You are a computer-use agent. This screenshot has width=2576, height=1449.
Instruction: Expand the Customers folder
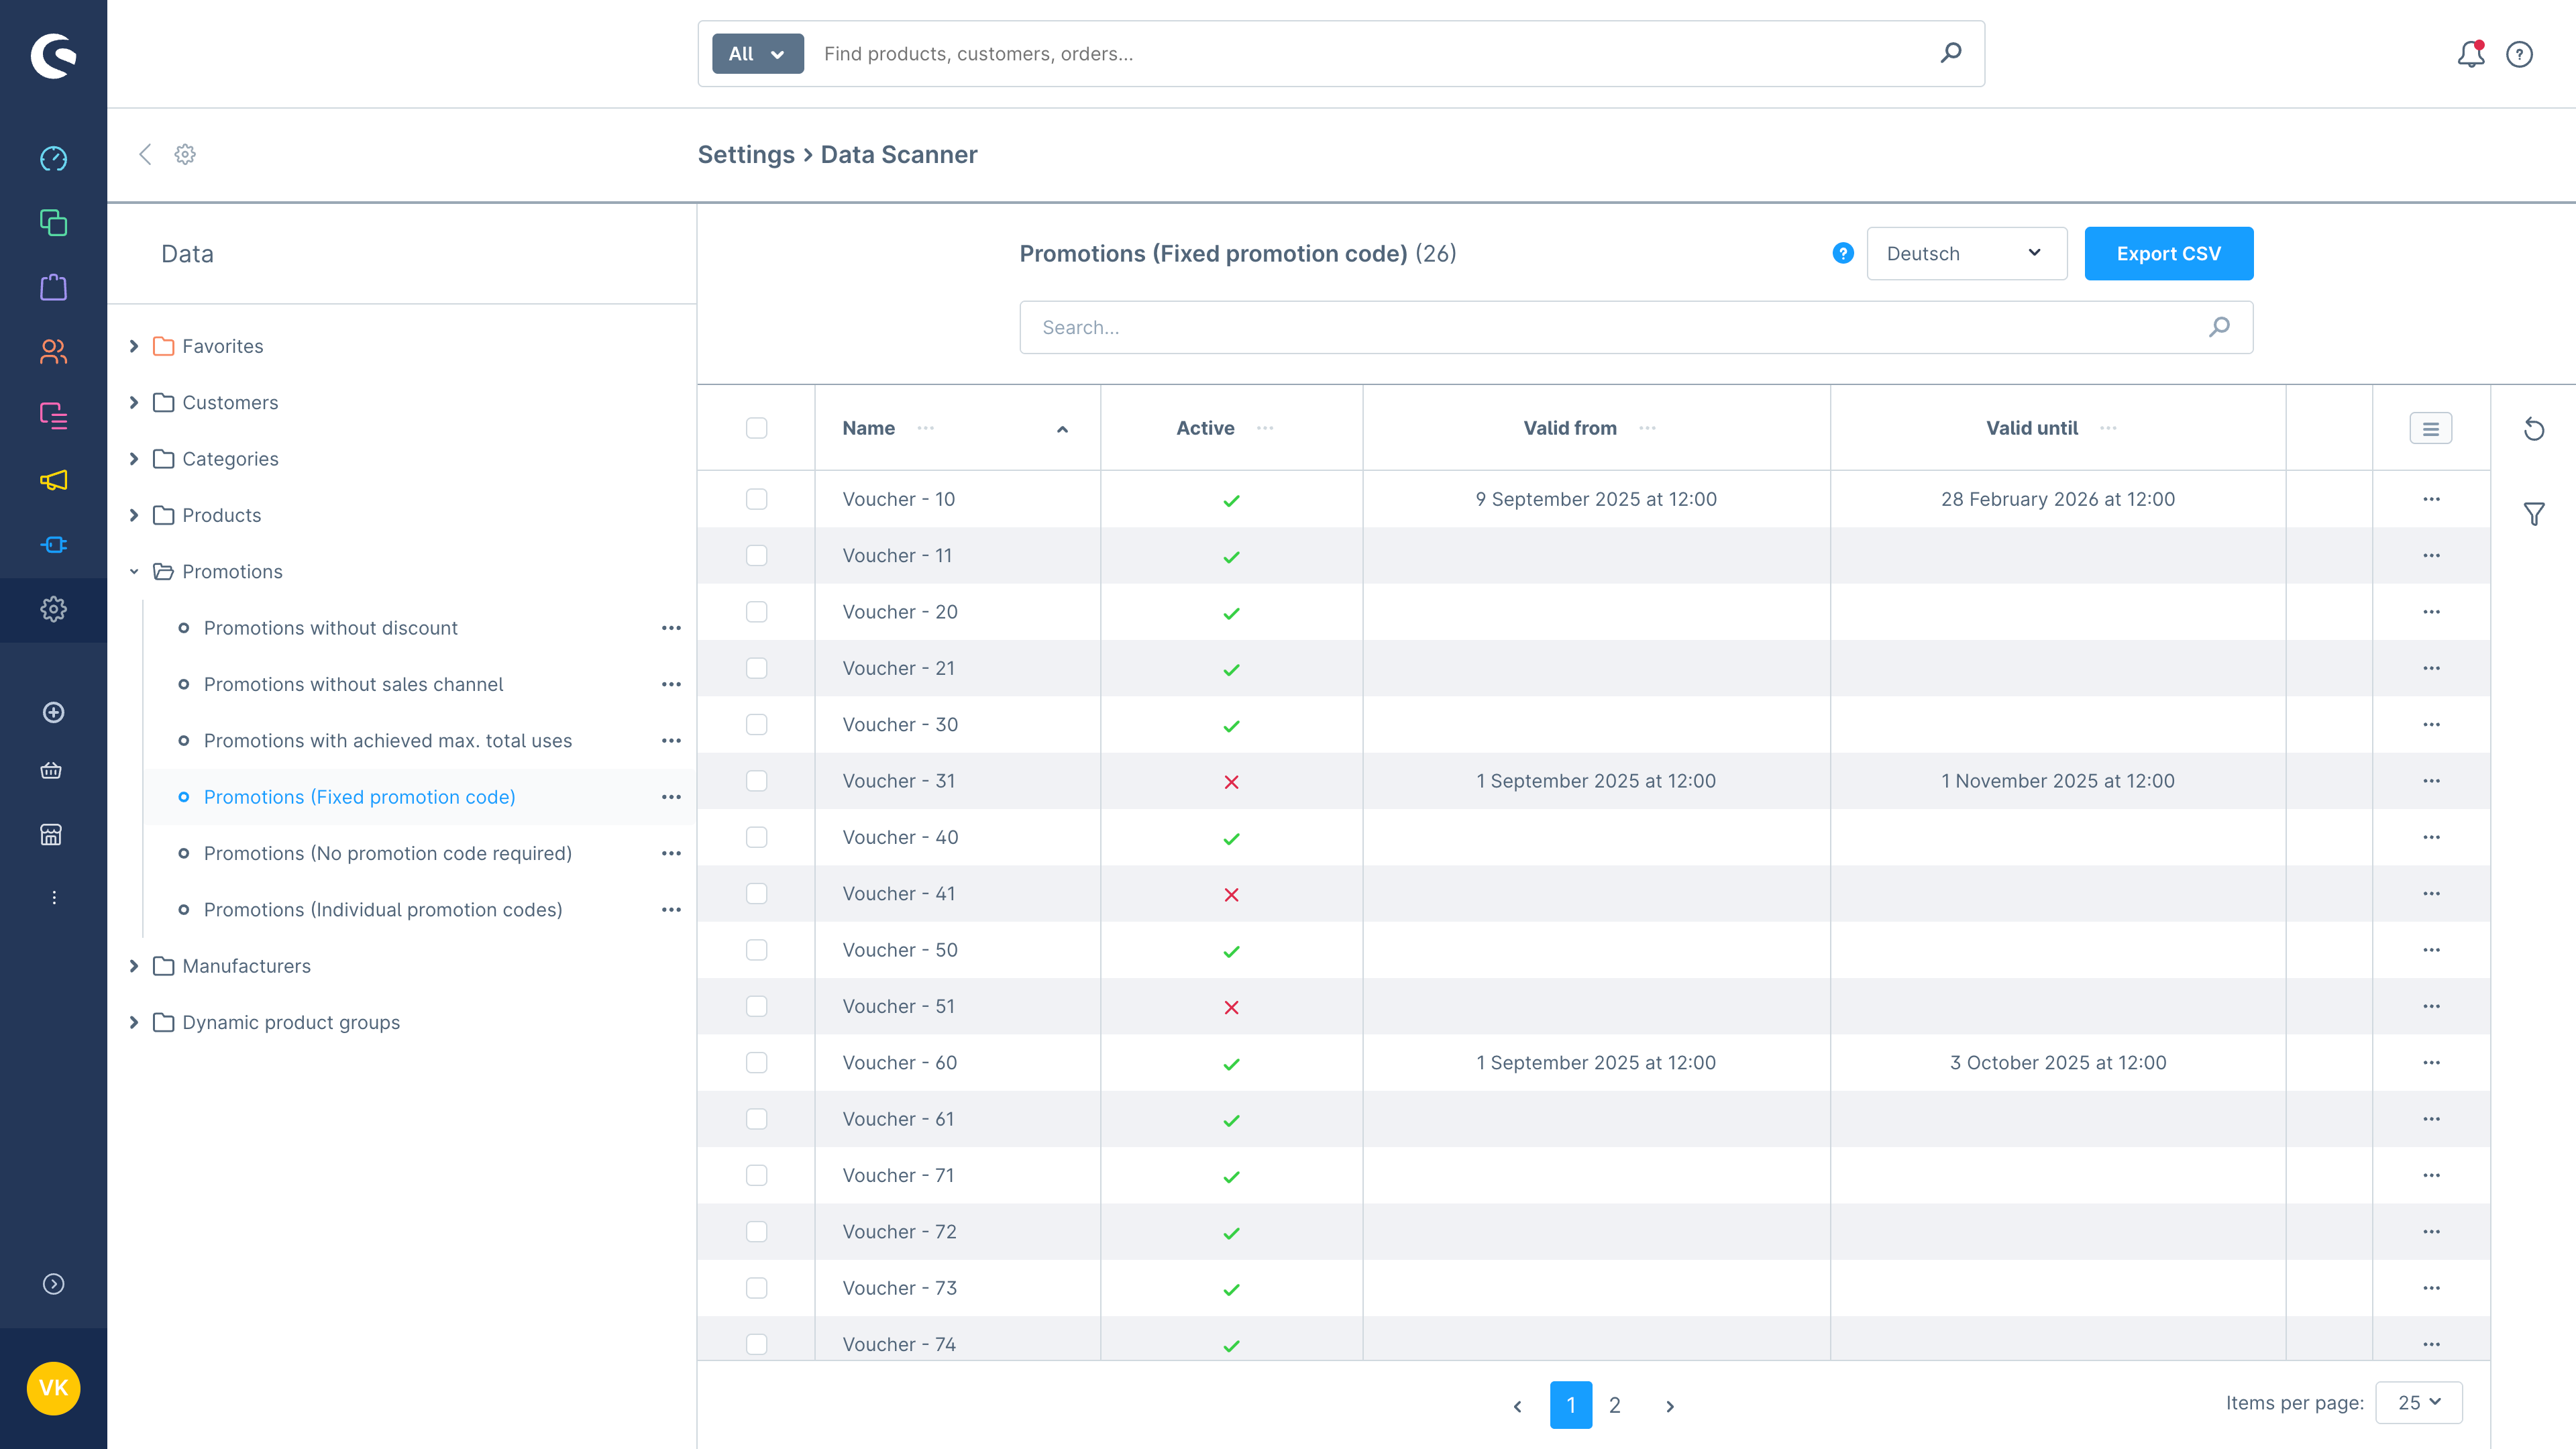click(134, 402)
